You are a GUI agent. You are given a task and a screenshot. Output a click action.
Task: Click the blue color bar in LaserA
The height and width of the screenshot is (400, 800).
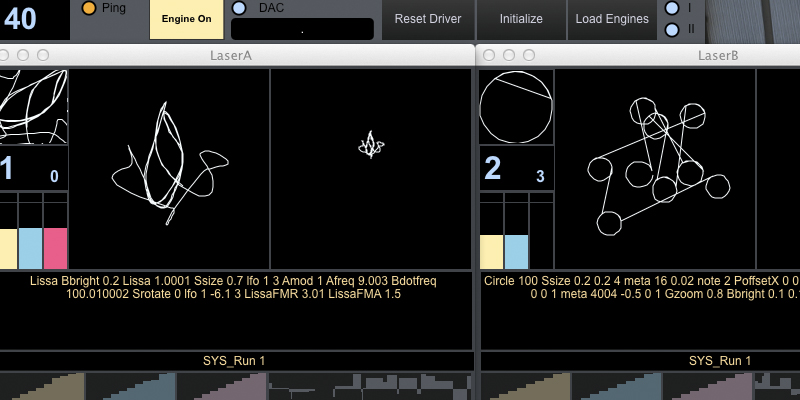tap(31, 248)
